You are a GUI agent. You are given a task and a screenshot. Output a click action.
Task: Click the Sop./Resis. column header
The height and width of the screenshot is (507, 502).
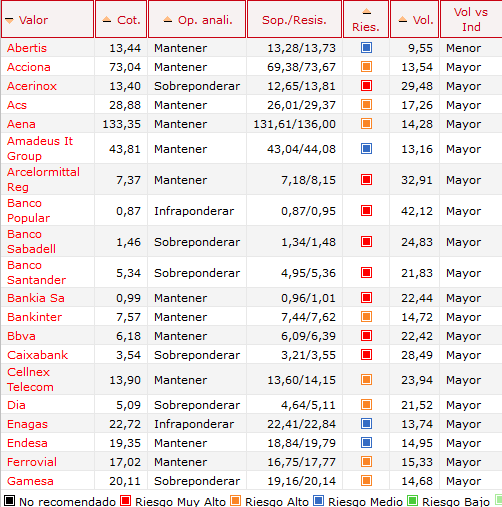[x=294, y=20]
